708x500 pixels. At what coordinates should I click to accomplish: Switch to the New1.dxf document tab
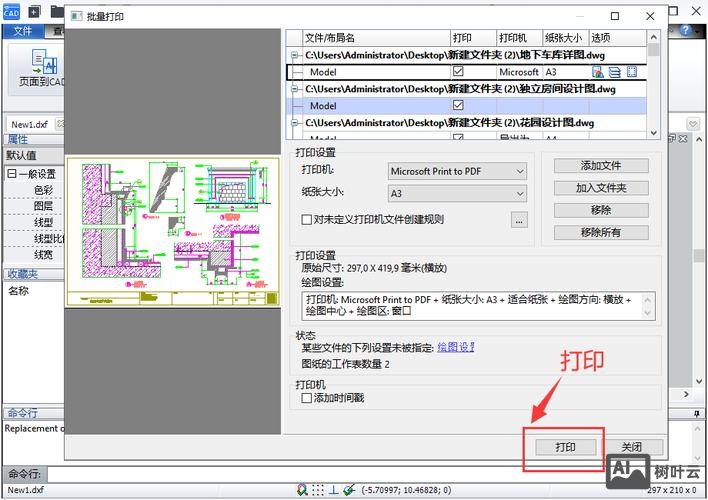coord(25,123)
